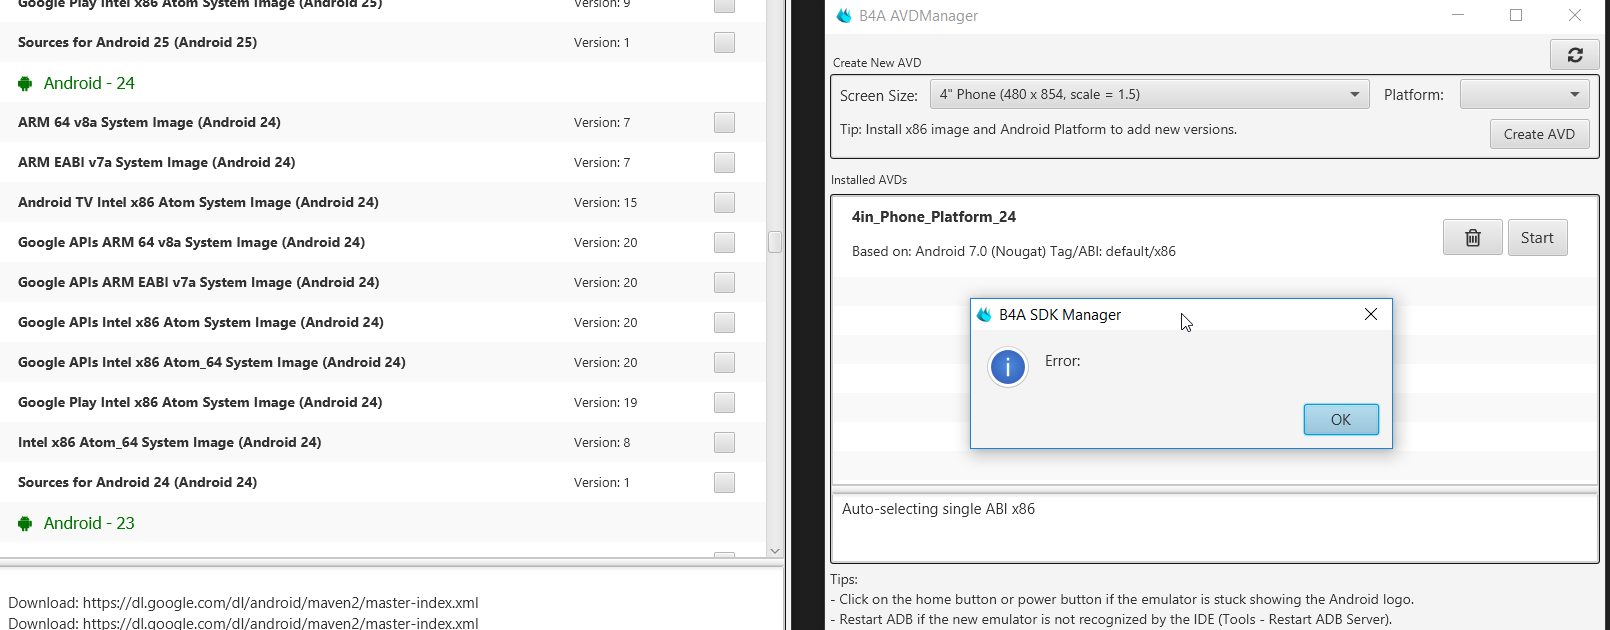Check ARM 64 v8a System Image (Android 24)
The height and width of the screenshot is (630, 1610).
(x=724, y=123)
